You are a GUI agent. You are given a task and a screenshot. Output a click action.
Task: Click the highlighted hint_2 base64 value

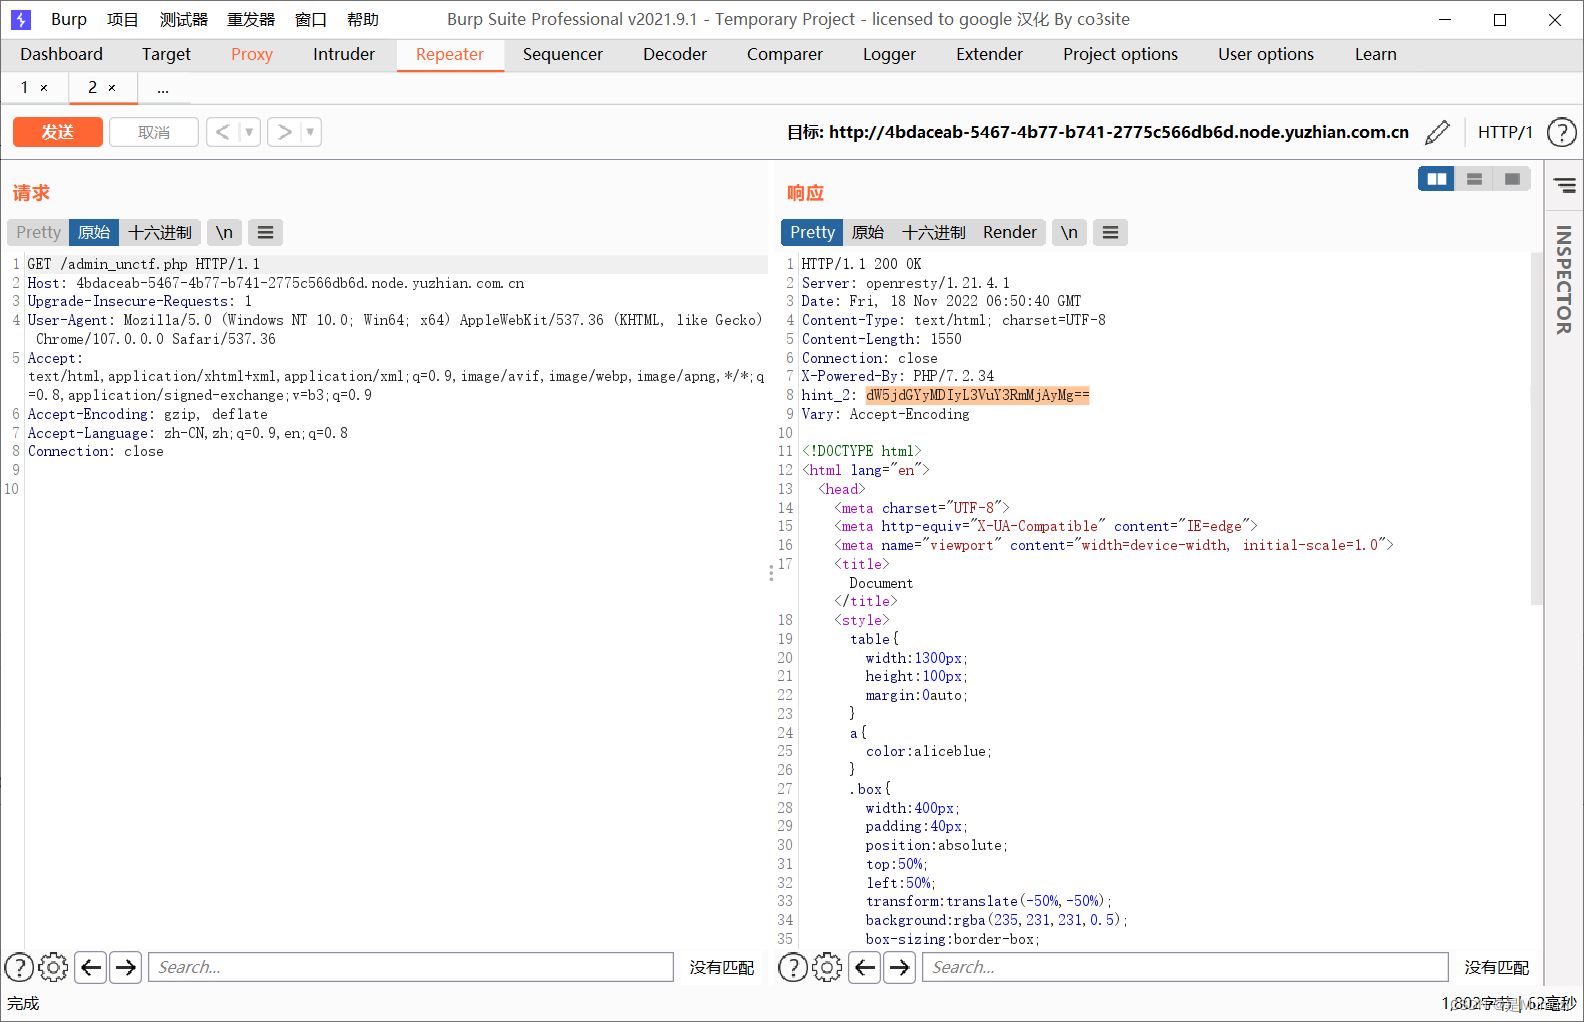click(977, 395)
